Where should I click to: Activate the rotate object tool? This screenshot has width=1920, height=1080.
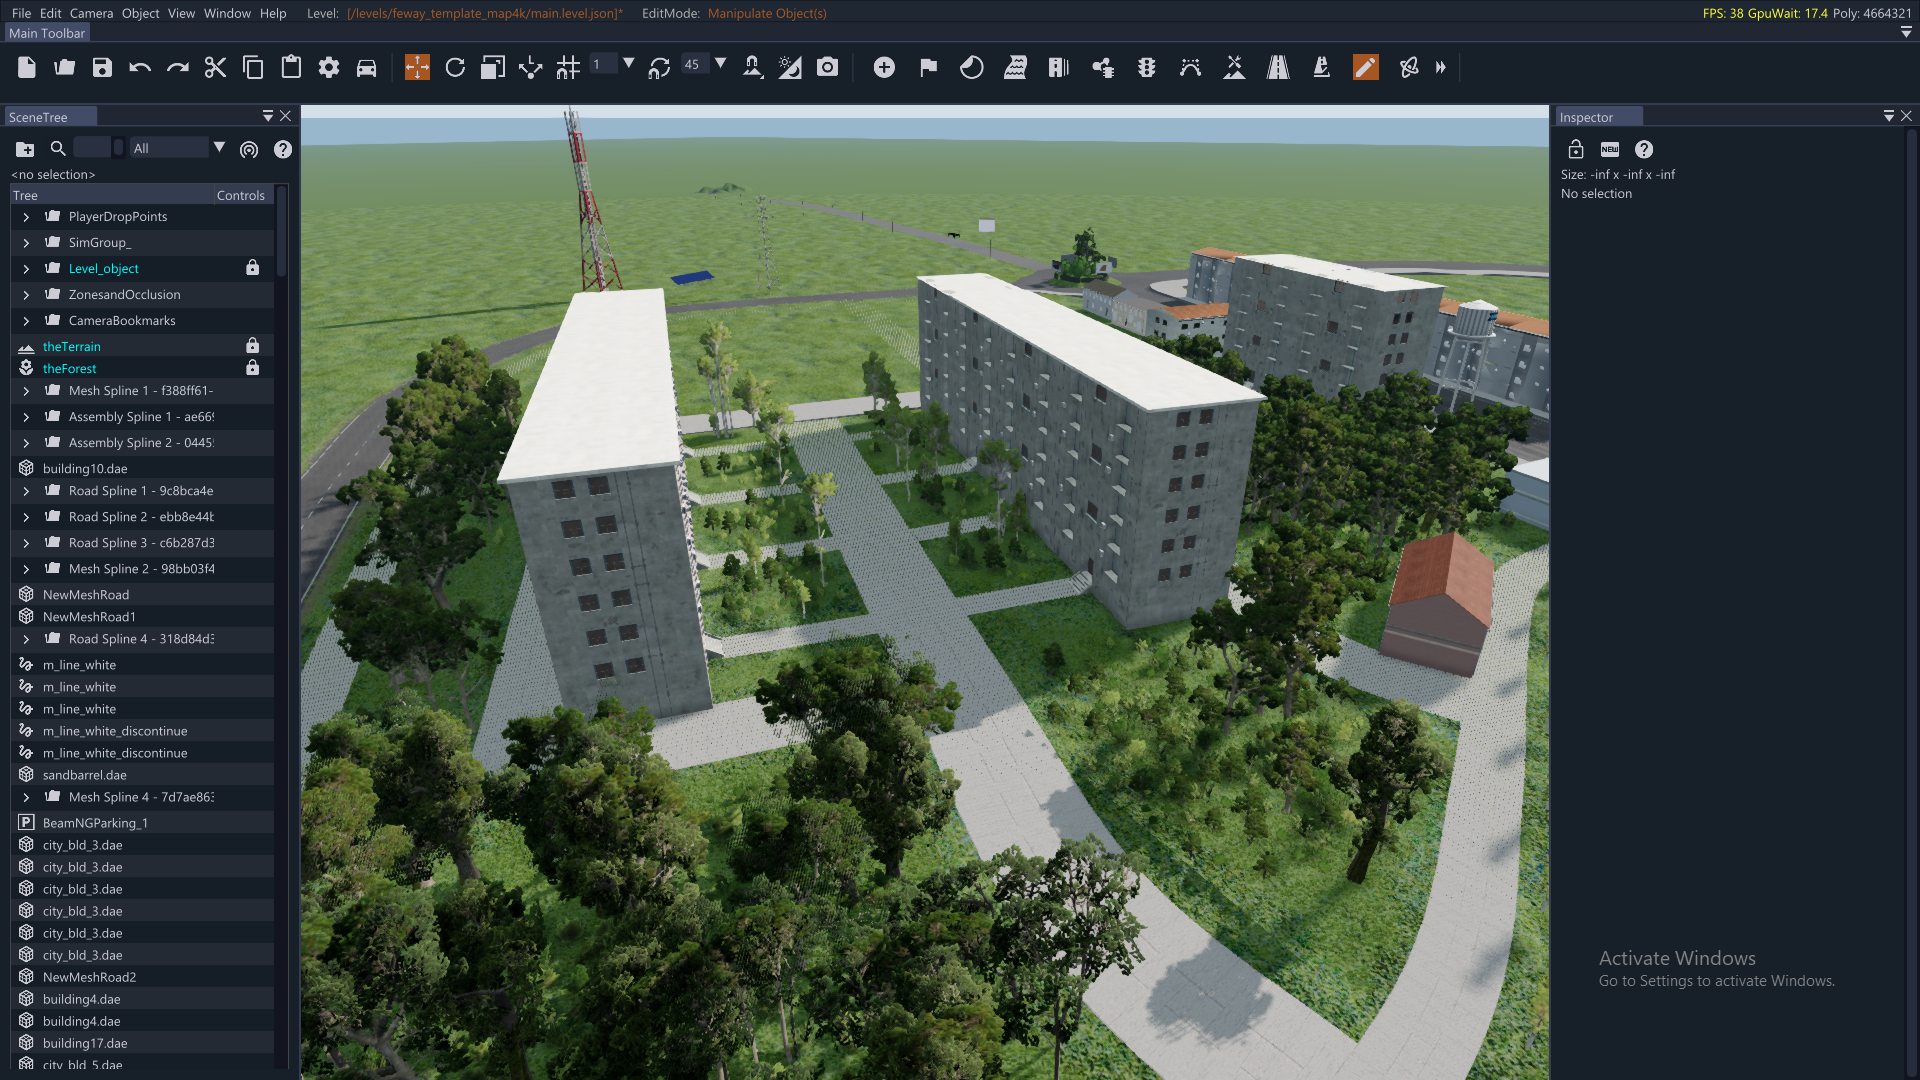[455, 68]
